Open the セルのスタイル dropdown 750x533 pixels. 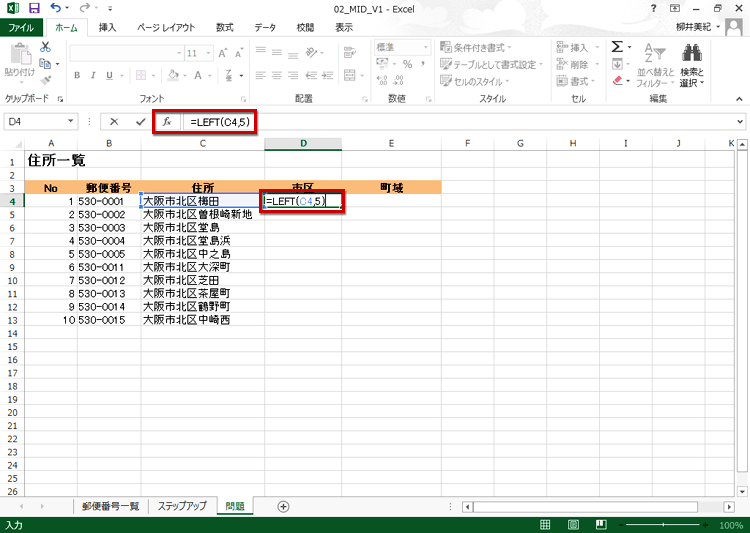[x=474, y=81]
